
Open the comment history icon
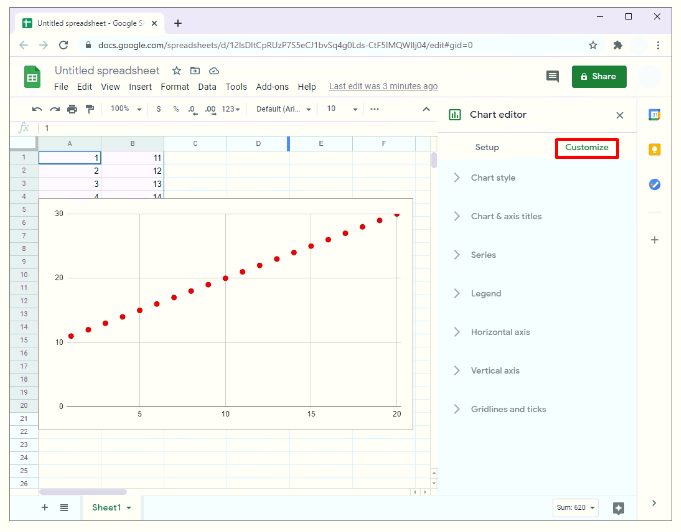552,76
